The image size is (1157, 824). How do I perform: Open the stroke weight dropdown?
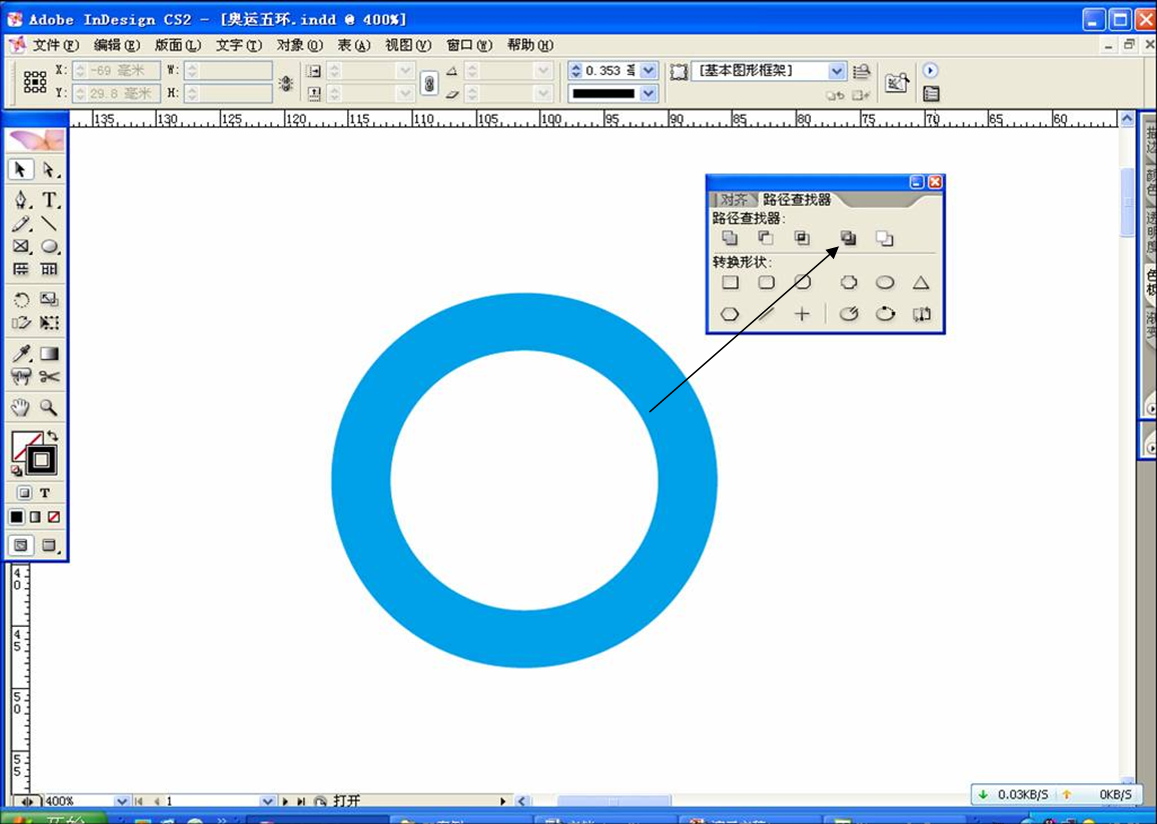[649, 71]
